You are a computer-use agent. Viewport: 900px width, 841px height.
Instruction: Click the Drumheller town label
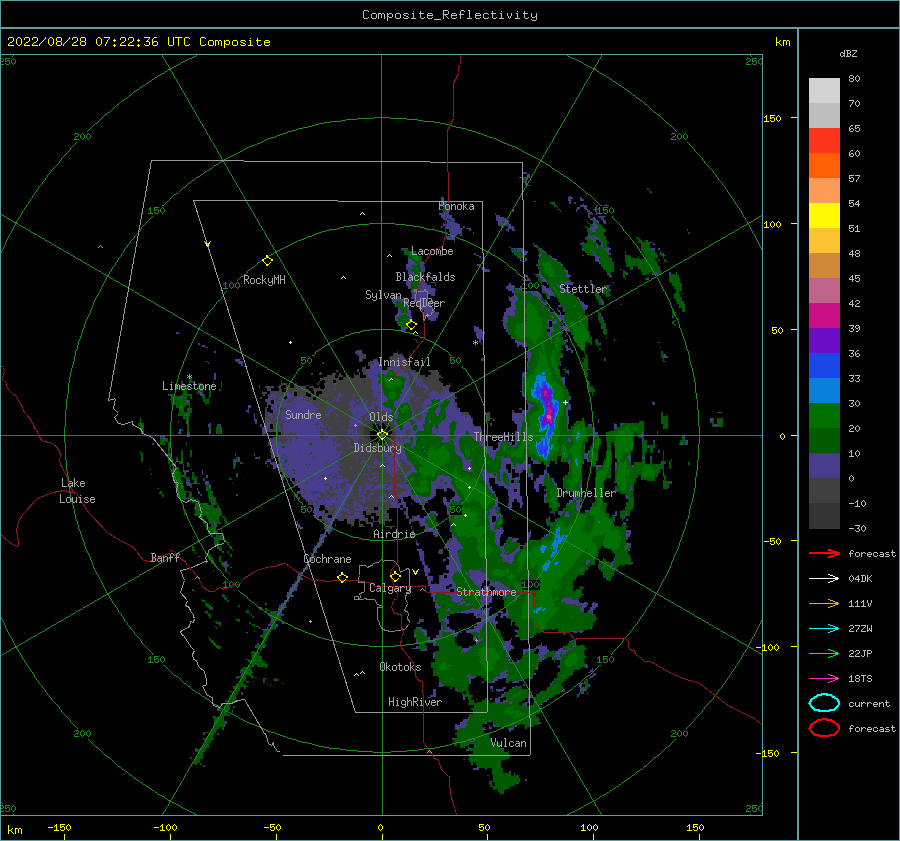(586, 493)
